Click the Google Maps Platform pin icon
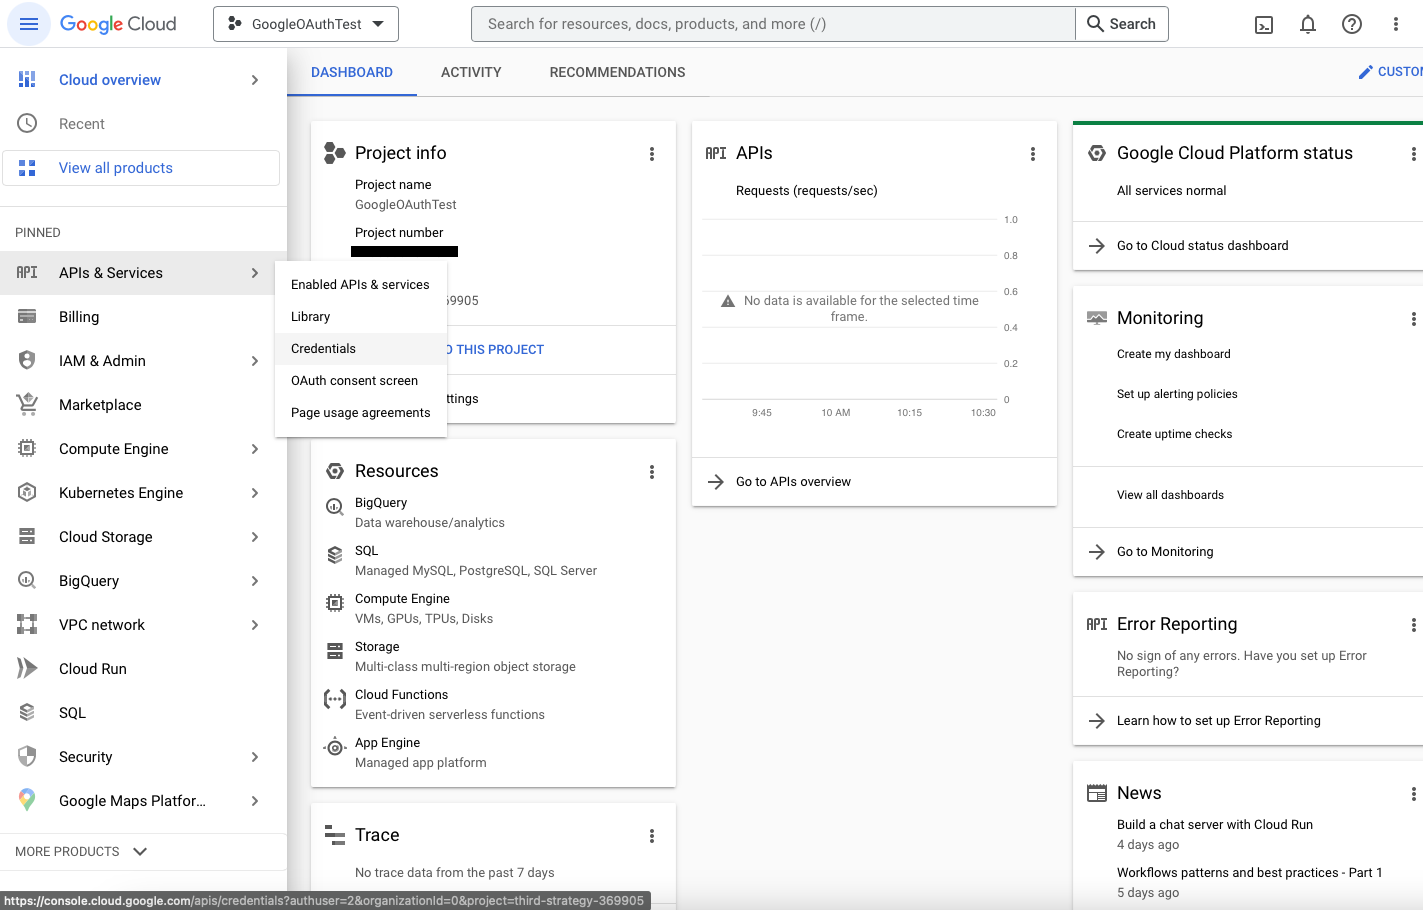The width and height of the screenshot is (1423, 910). point(27,800)
